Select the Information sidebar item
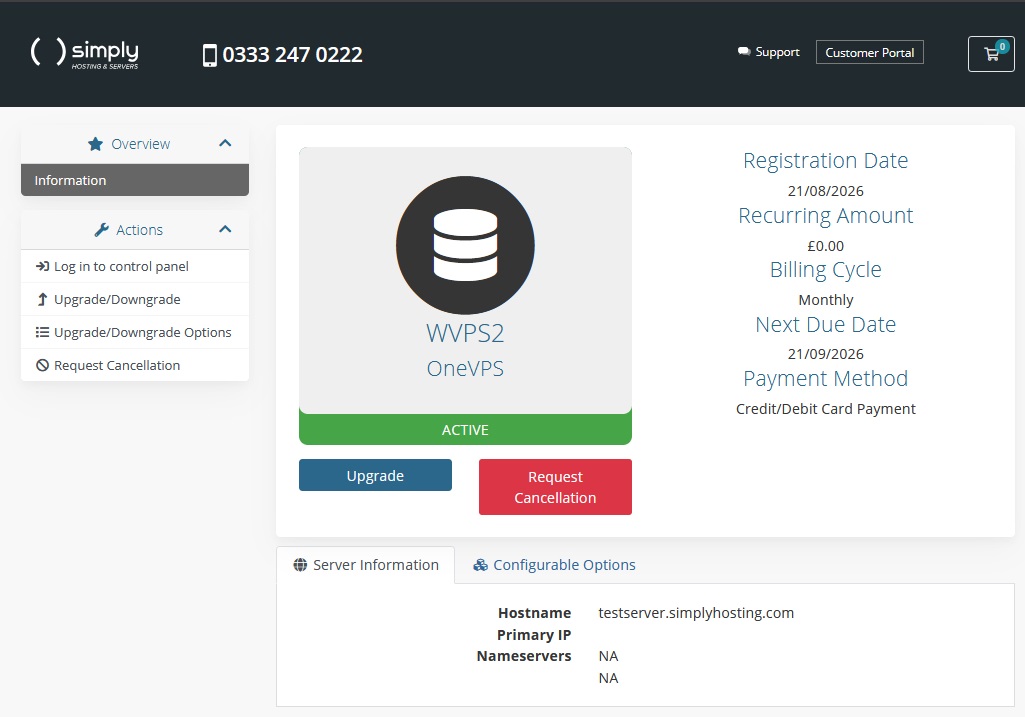 [135, 180]
